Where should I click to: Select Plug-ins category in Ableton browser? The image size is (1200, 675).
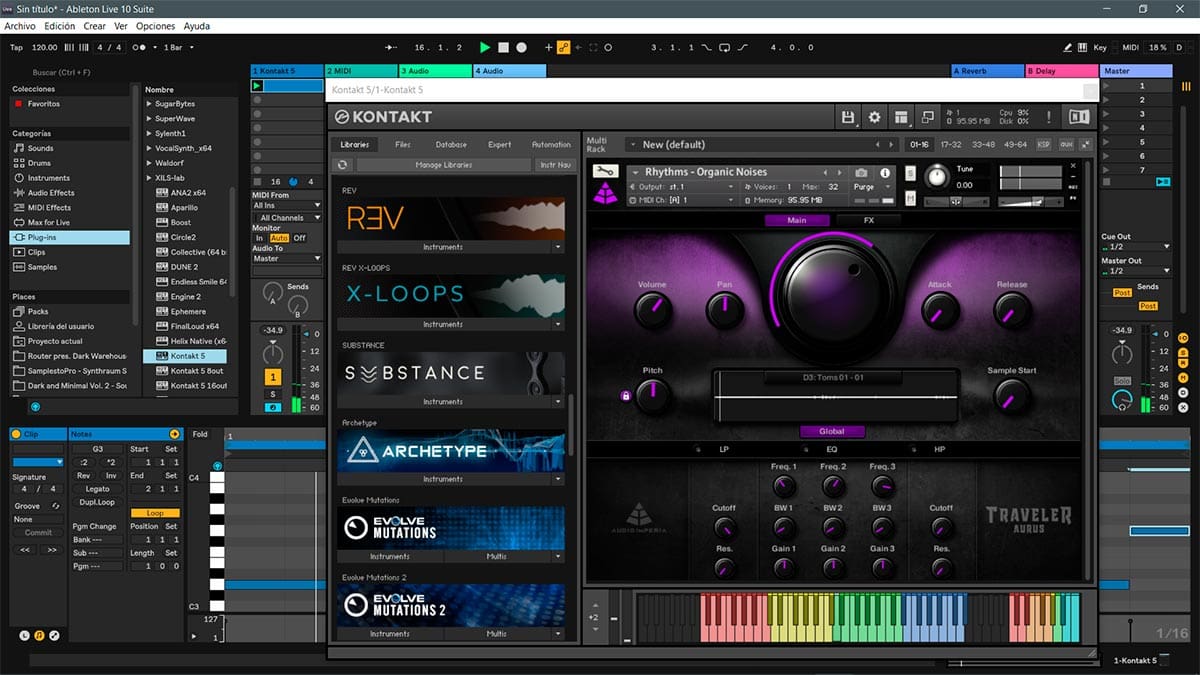(70, 237)
